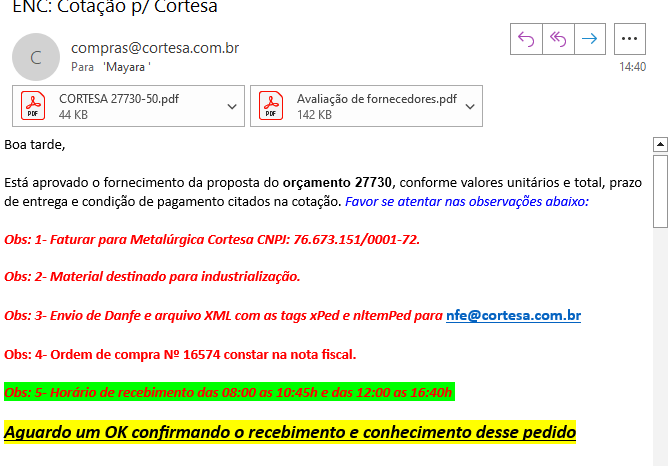Select the recipient name 'Mayara'
669x466 pixels.
click(126, 67)
